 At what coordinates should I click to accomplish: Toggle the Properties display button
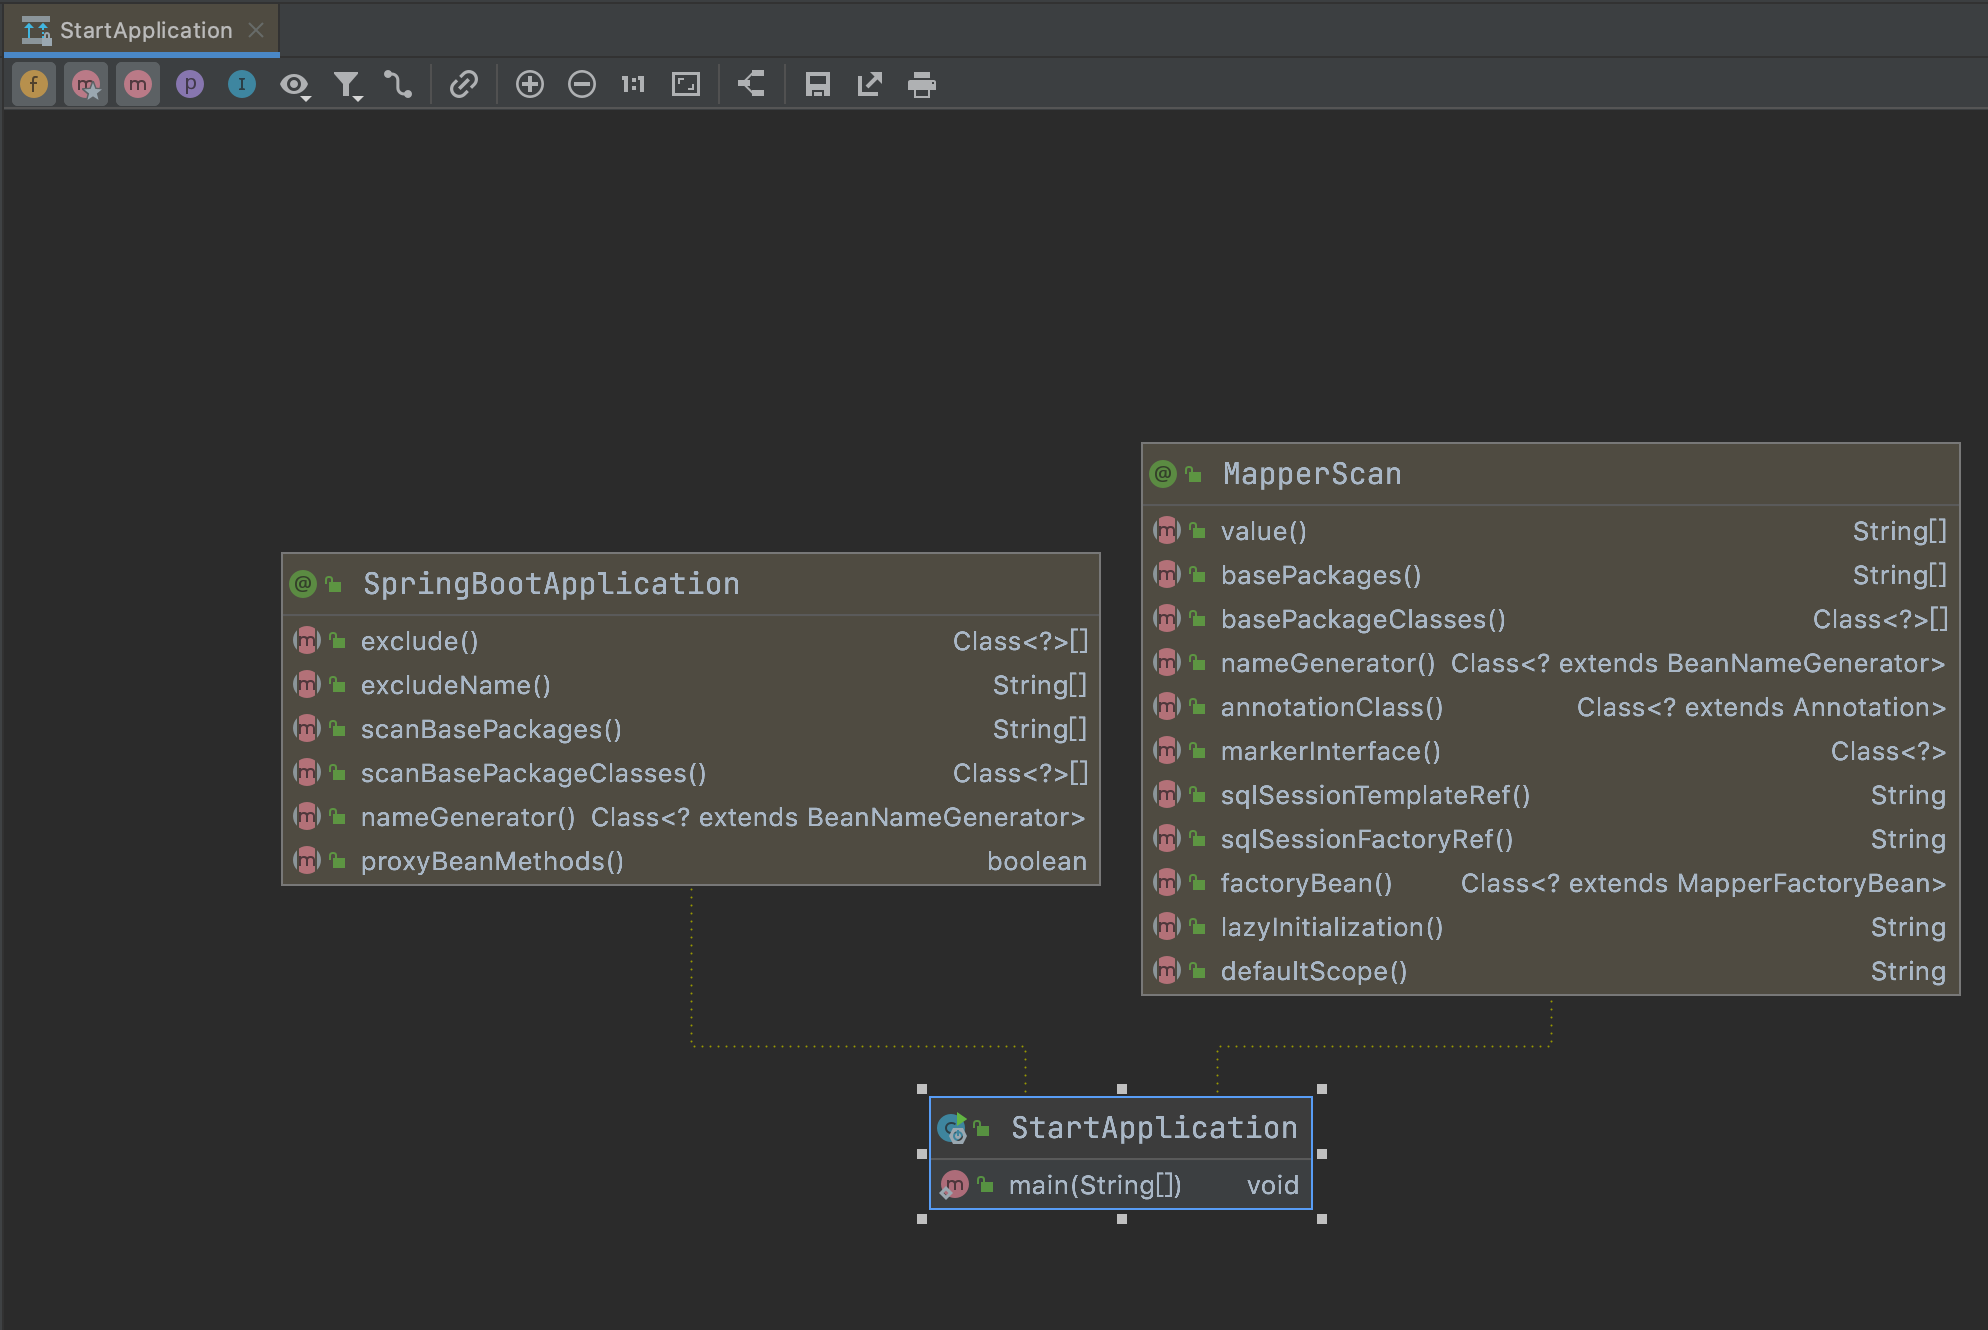(190, 85)
